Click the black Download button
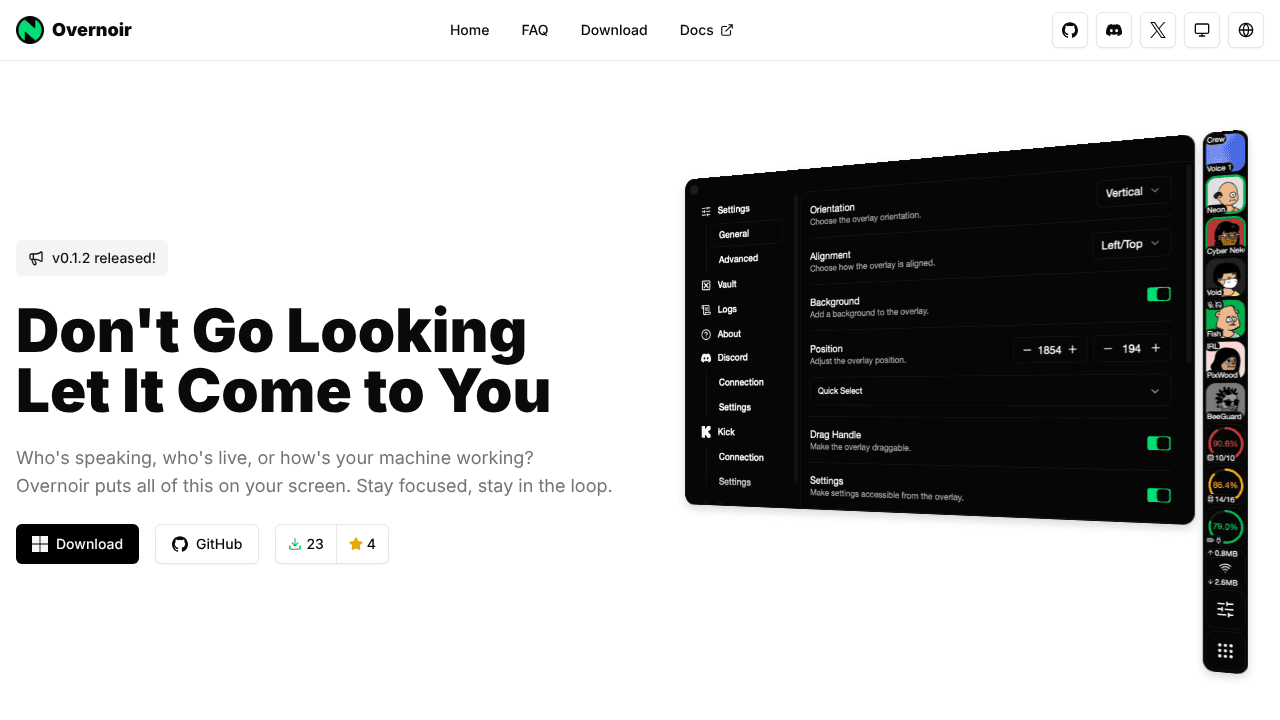1280x720 pixels. [77, 544]
